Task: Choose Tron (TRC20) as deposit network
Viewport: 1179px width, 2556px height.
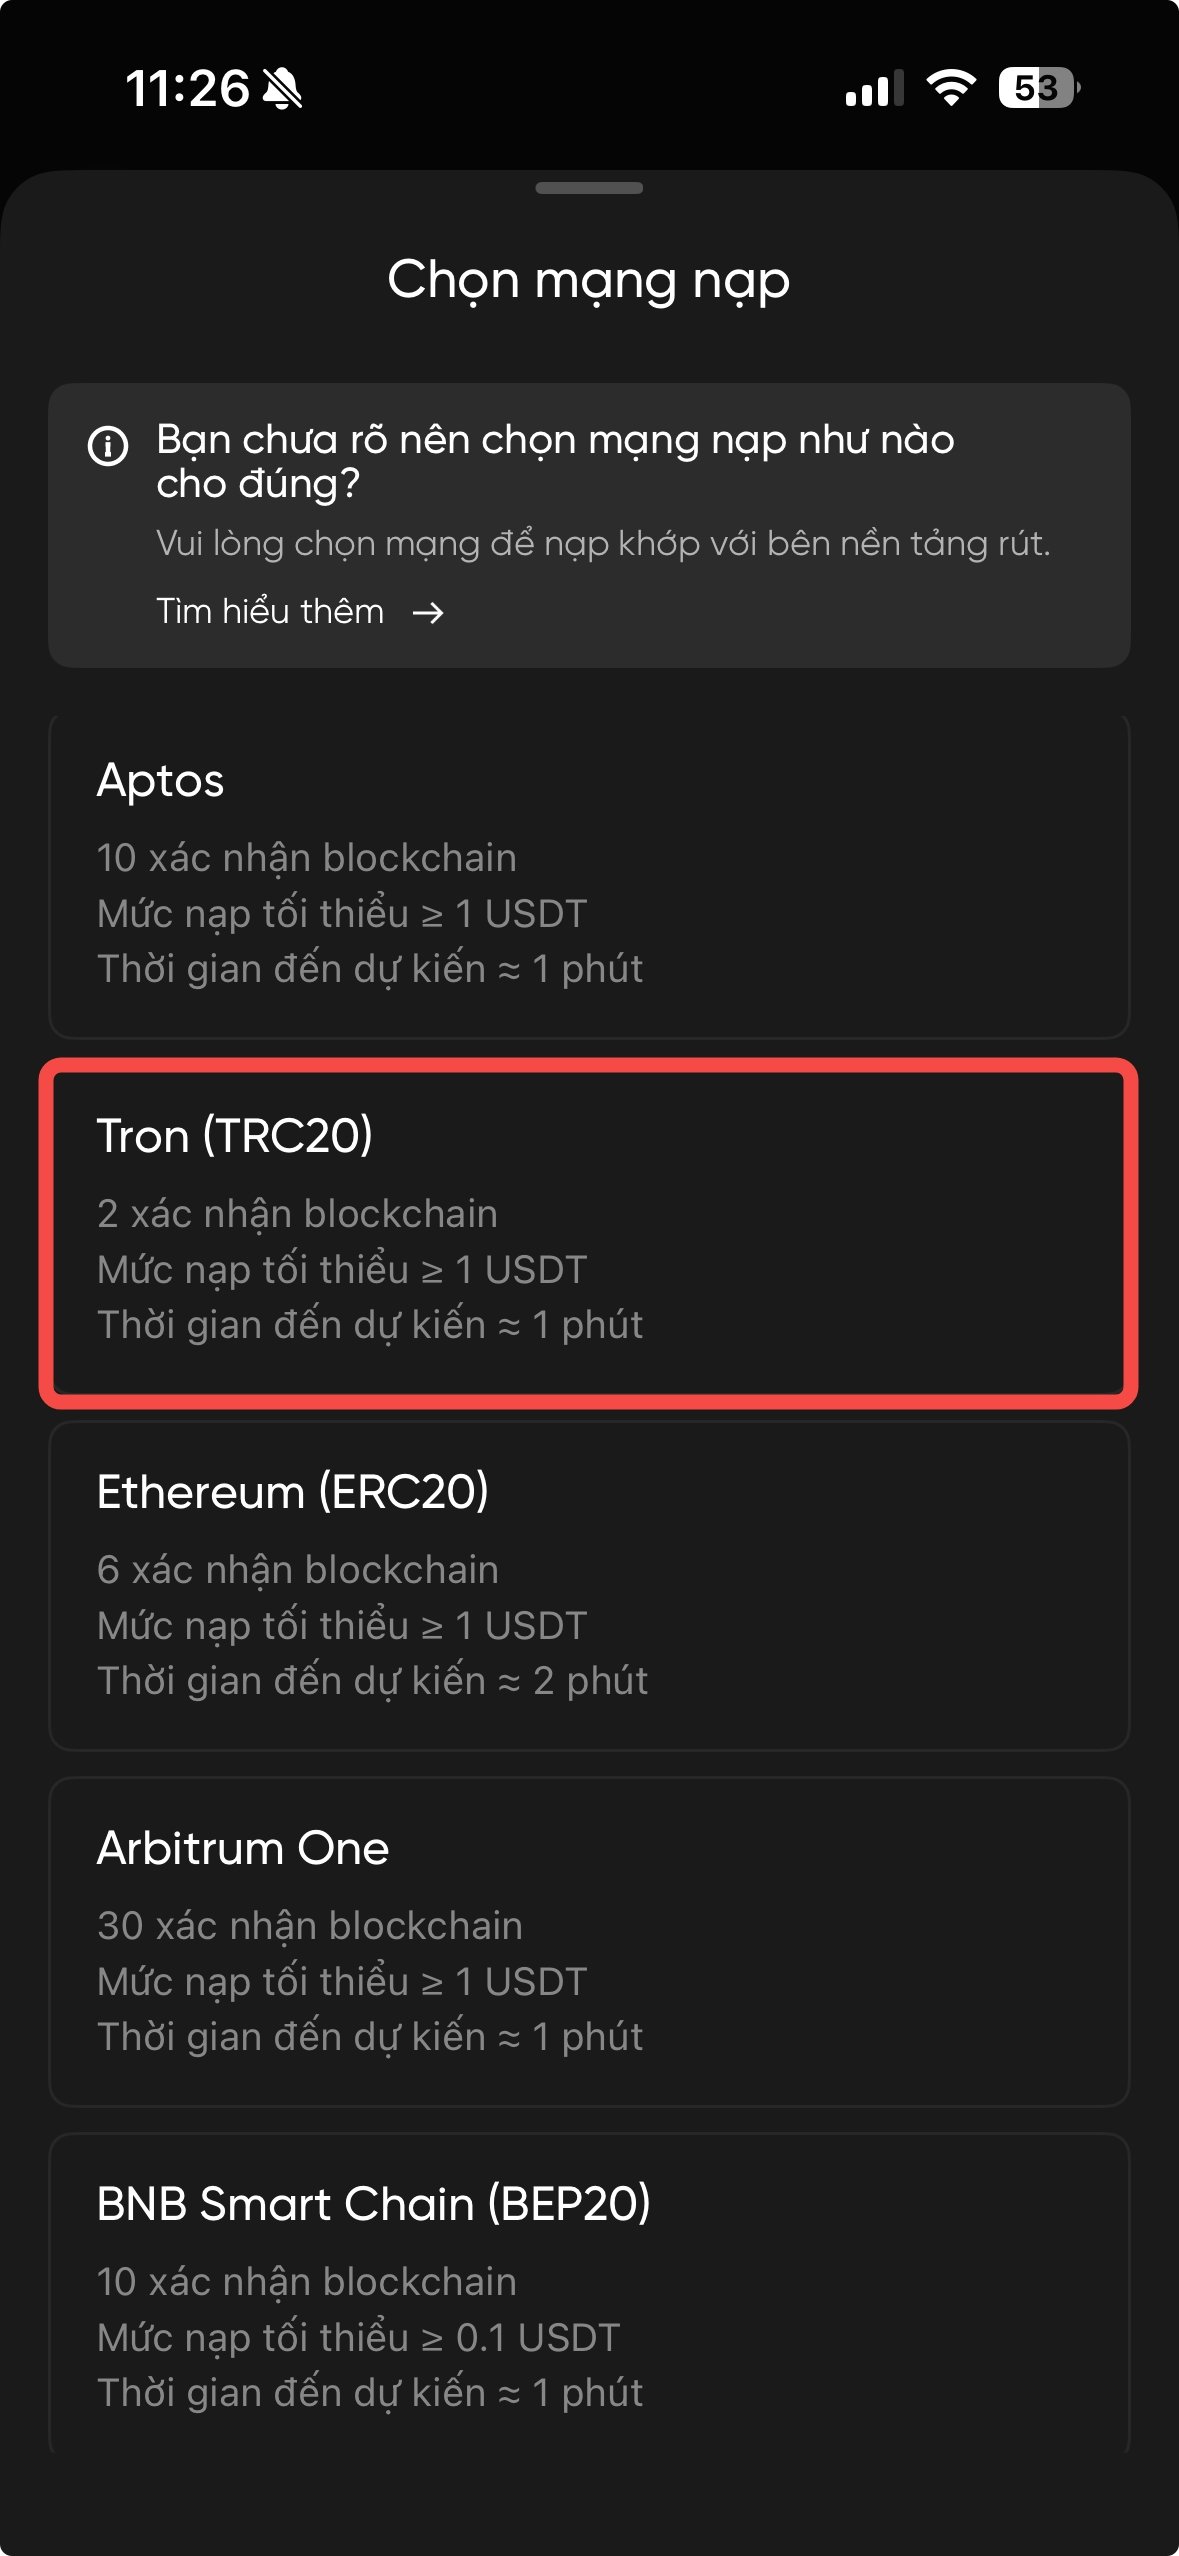Action: [x=589, y=1232]
